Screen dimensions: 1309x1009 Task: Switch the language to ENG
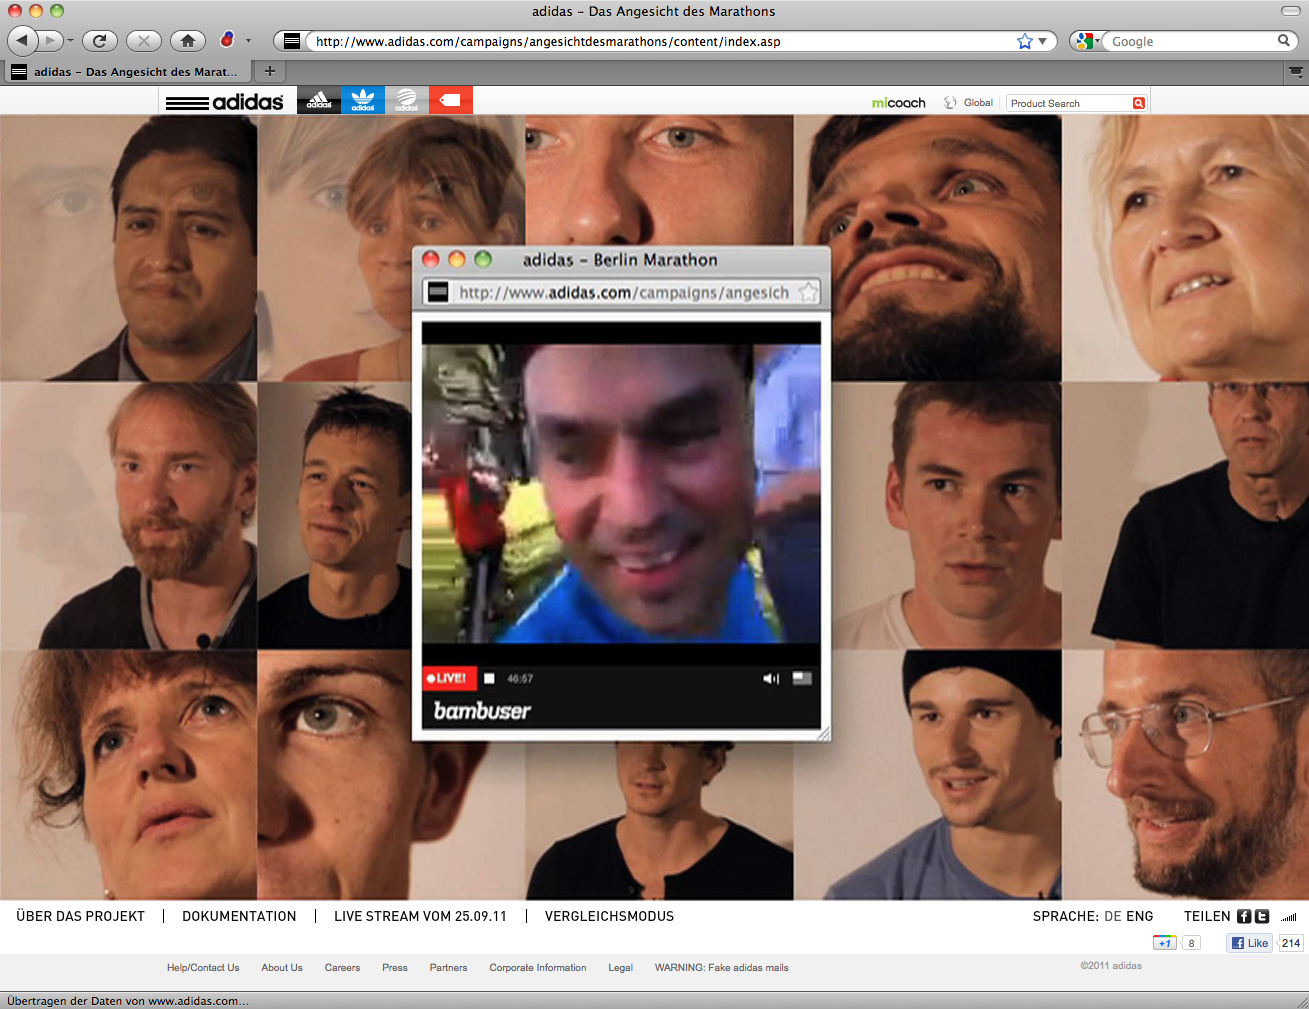[1140, 916]
